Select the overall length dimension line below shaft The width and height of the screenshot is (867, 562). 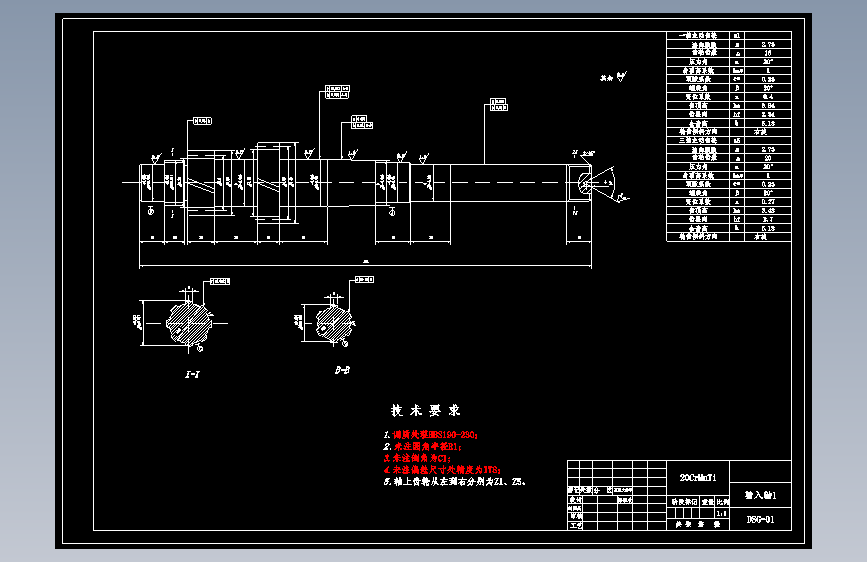pos(365,266)
